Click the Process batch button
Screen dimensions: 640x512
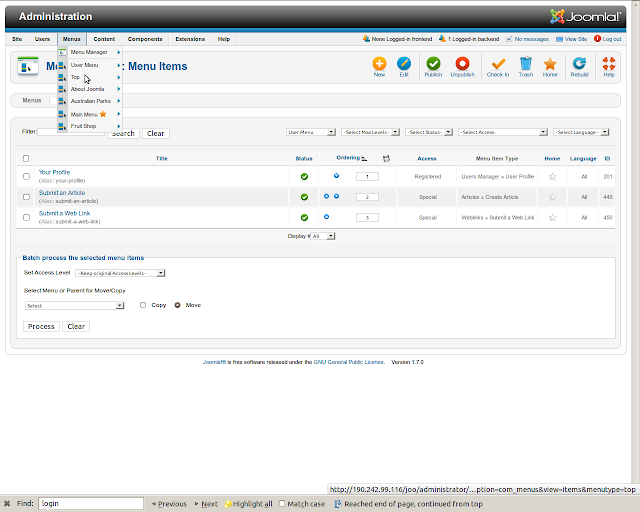point(41,327)
